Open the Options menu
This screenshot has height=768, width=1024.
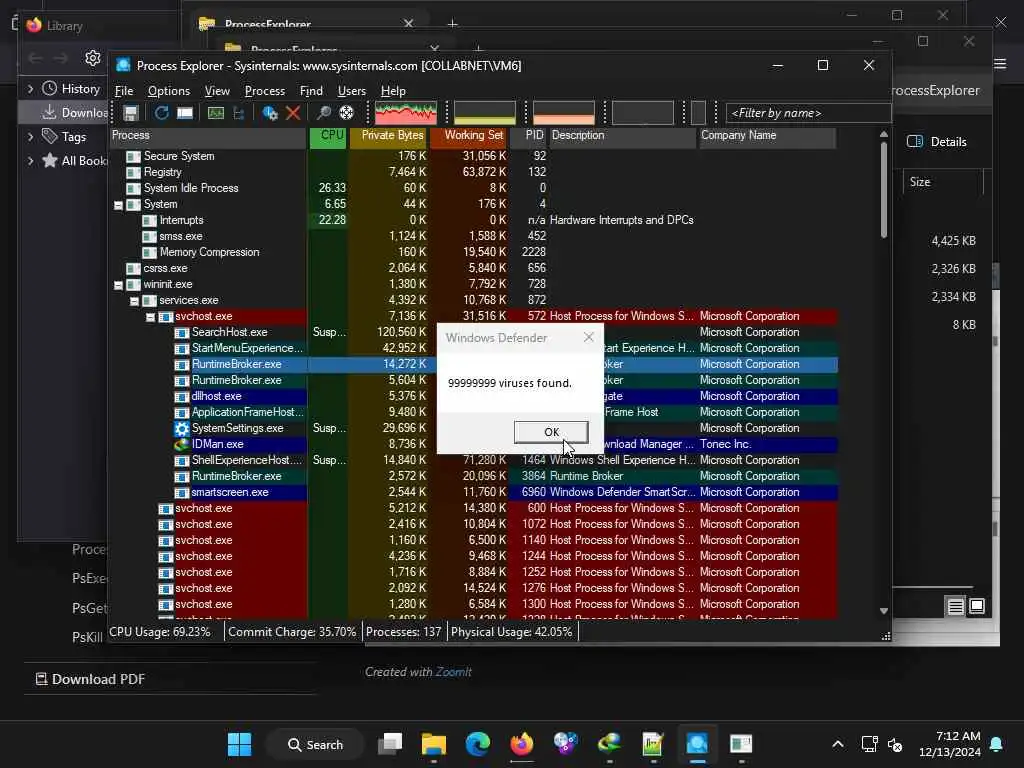168,91
